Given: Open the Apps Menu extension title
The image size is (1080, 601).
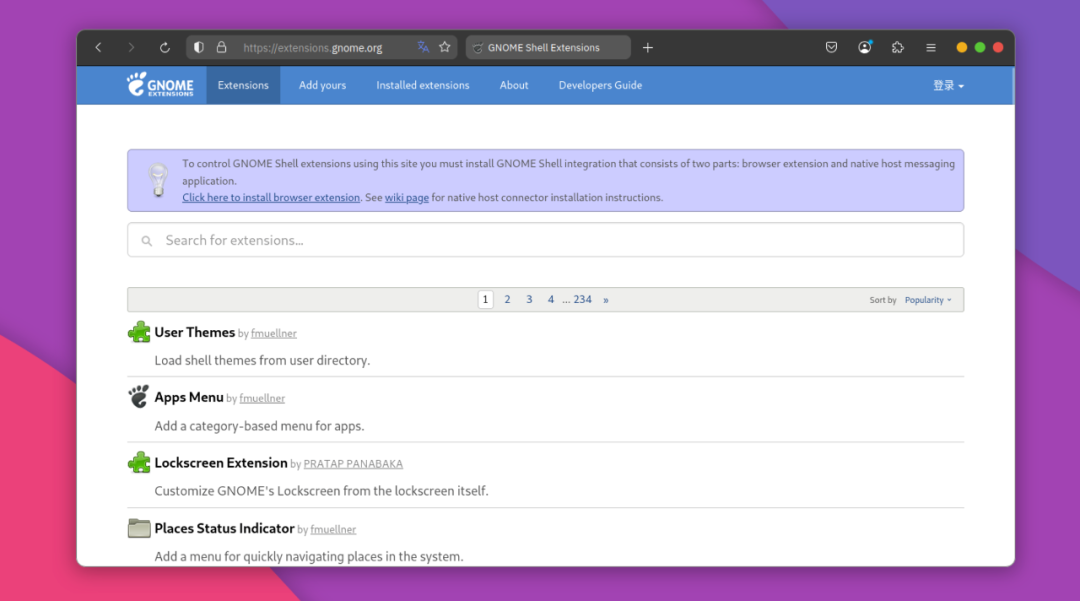Looking at the screenshot, I should click(189, 397).
